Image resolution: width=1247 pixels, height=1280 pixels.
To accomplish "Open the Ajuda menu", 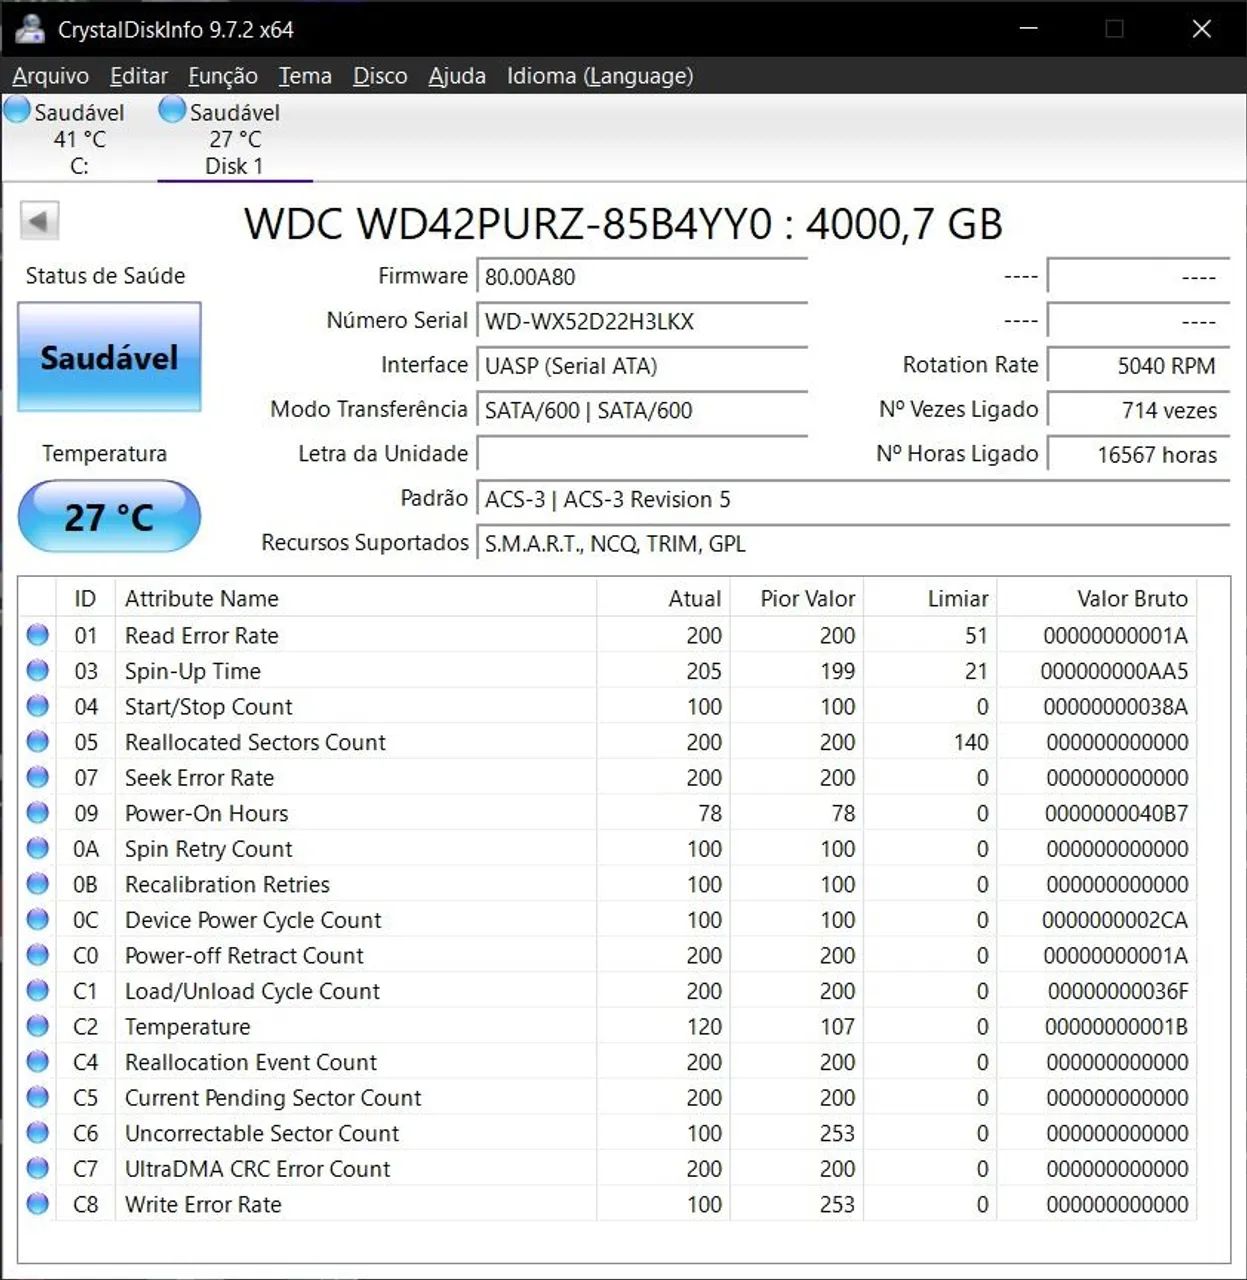I will point(457,76).
